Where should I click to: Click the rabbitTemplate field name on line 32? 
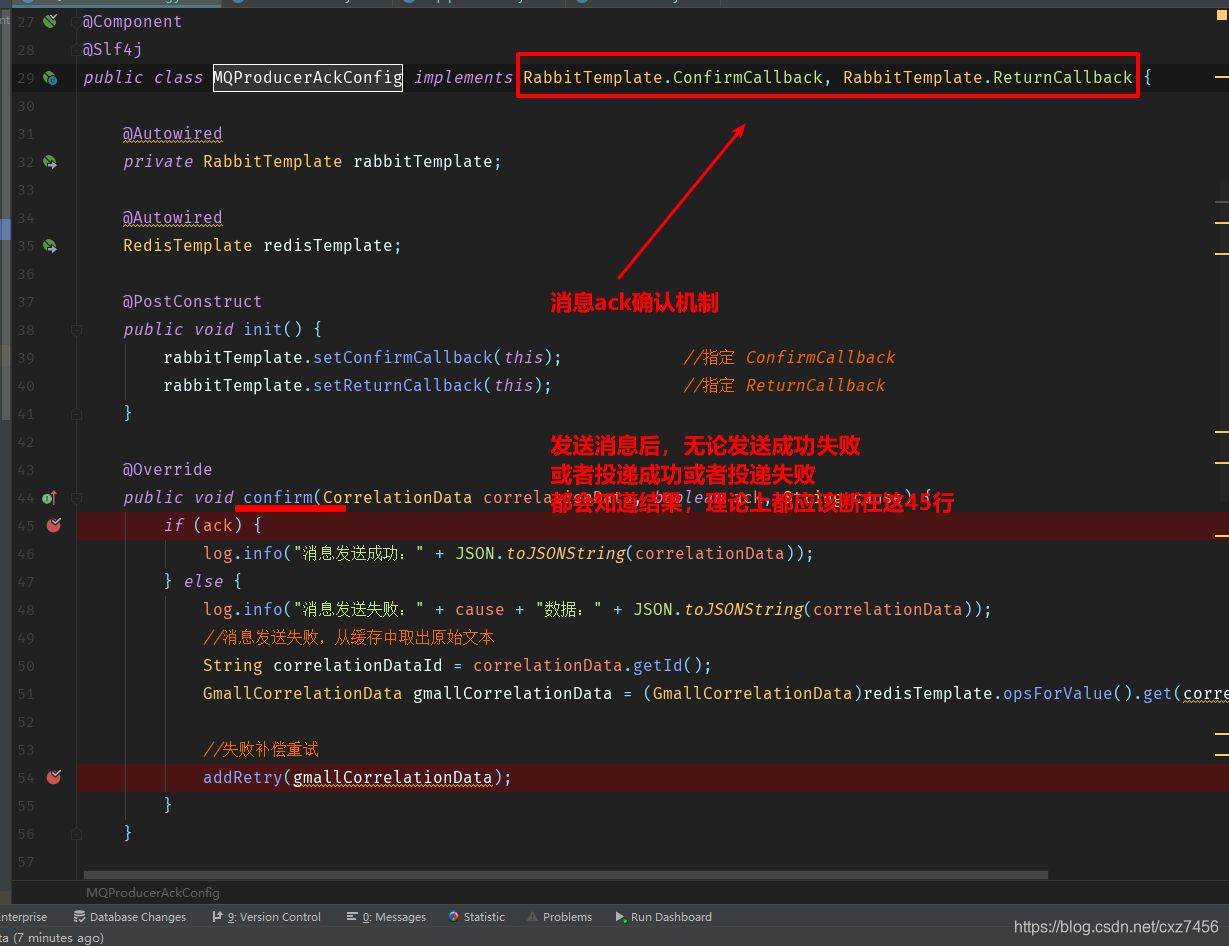click(423, 161)
